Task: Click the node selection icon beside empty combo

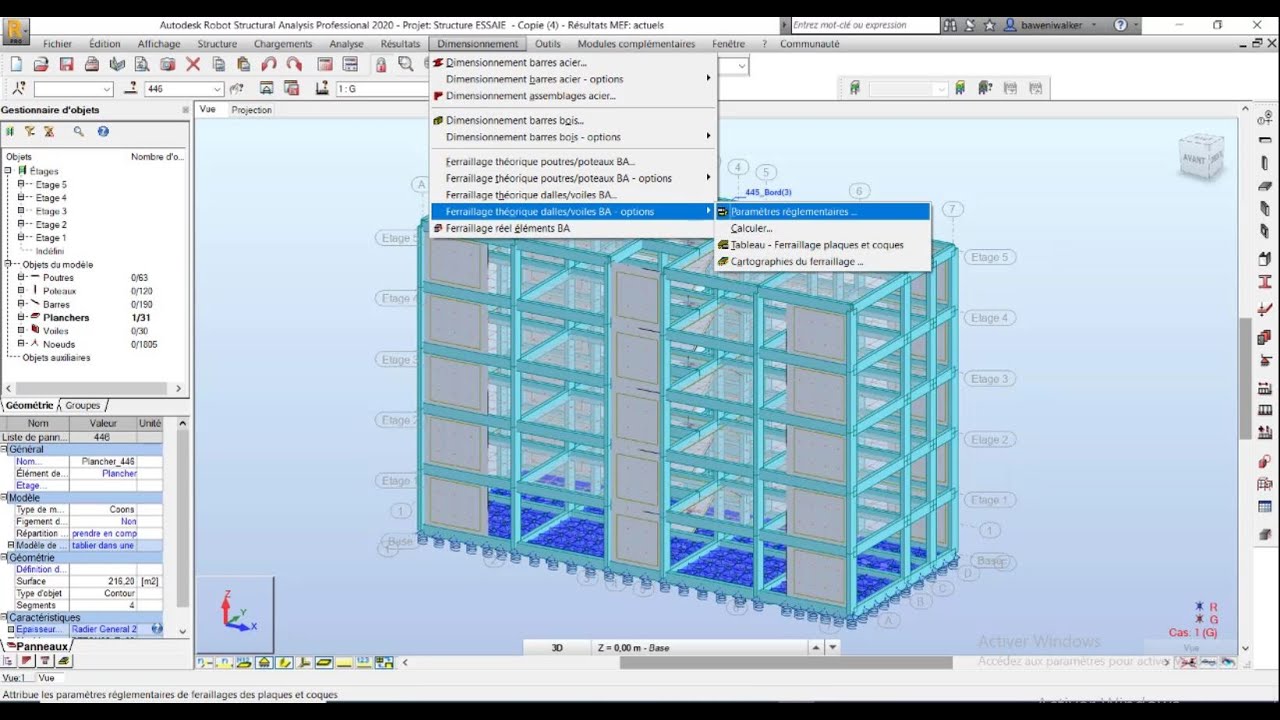Action: pos(19,89)
